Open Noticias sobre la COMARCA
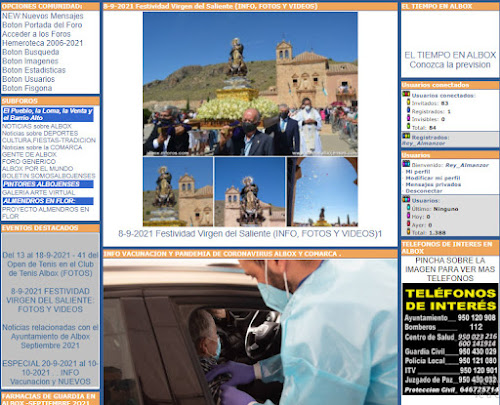 [x=42, y=147]
